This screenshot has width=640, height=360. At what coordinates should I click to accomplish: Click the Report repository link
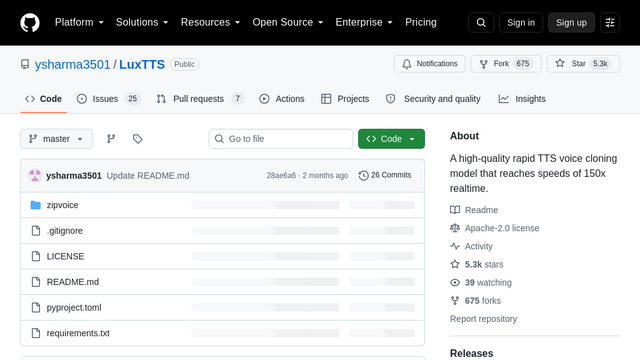[483, 319]
